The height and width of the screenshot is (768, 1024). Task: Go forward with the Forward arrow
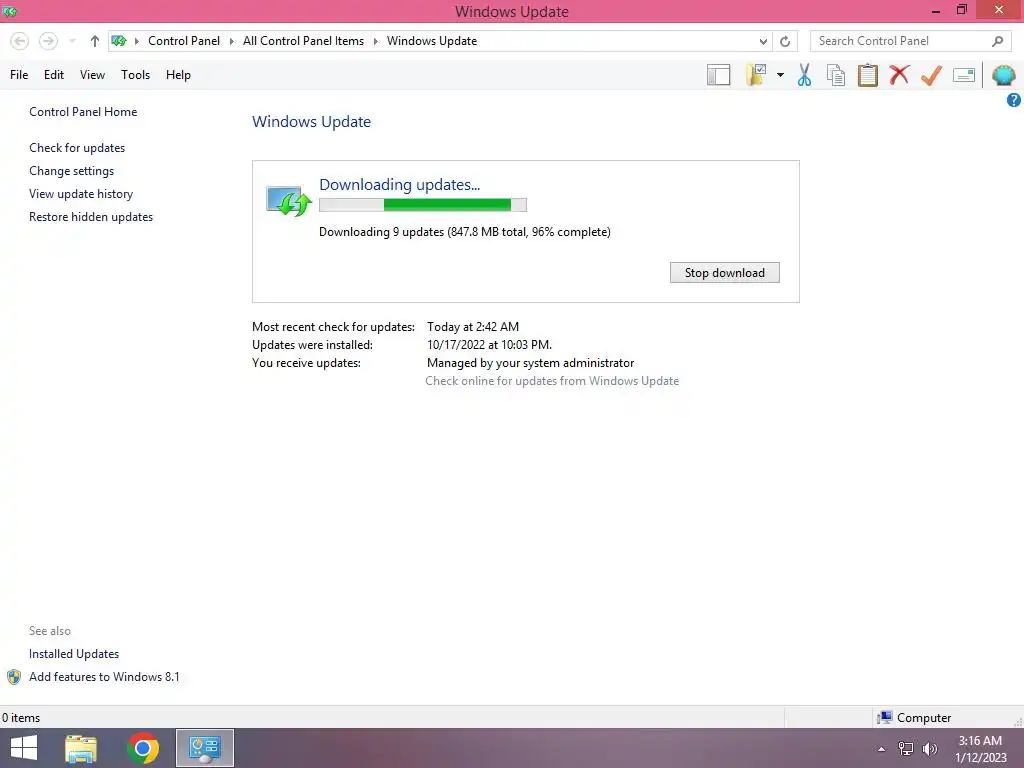[48, 41]
